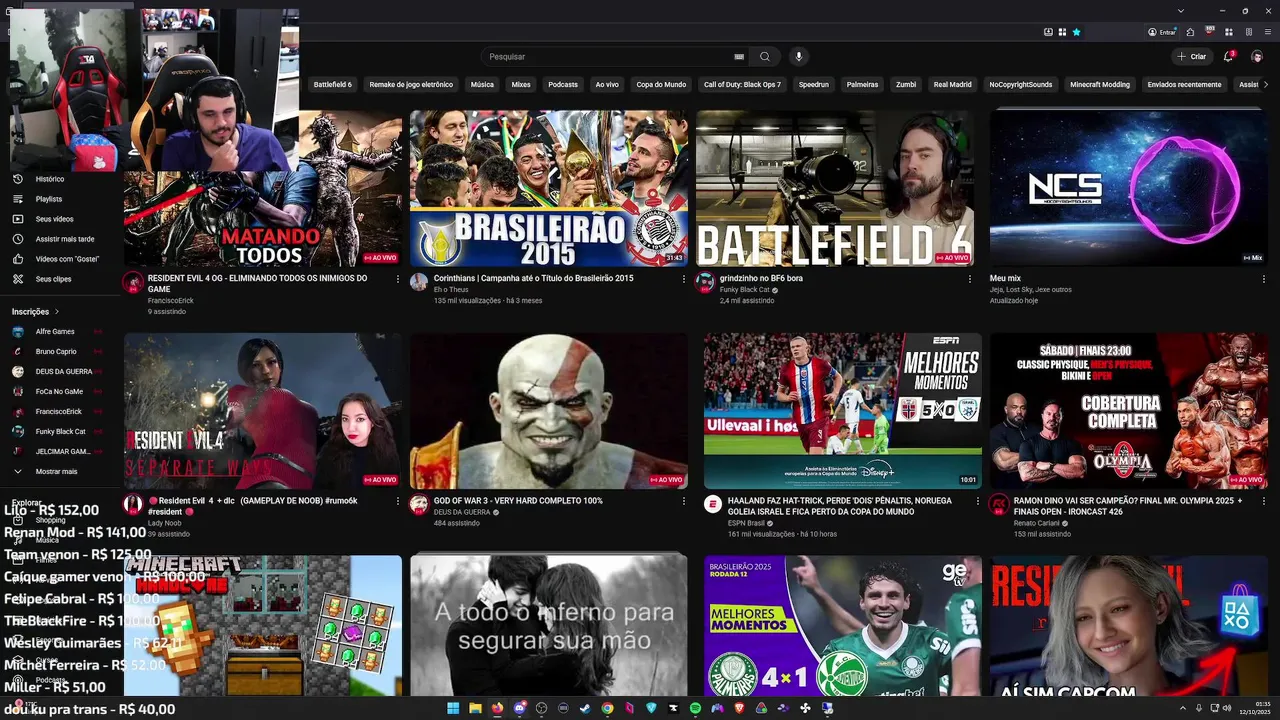
Task: Select the Battlefield 6 filter chip
Action: (x=333, y=85)
